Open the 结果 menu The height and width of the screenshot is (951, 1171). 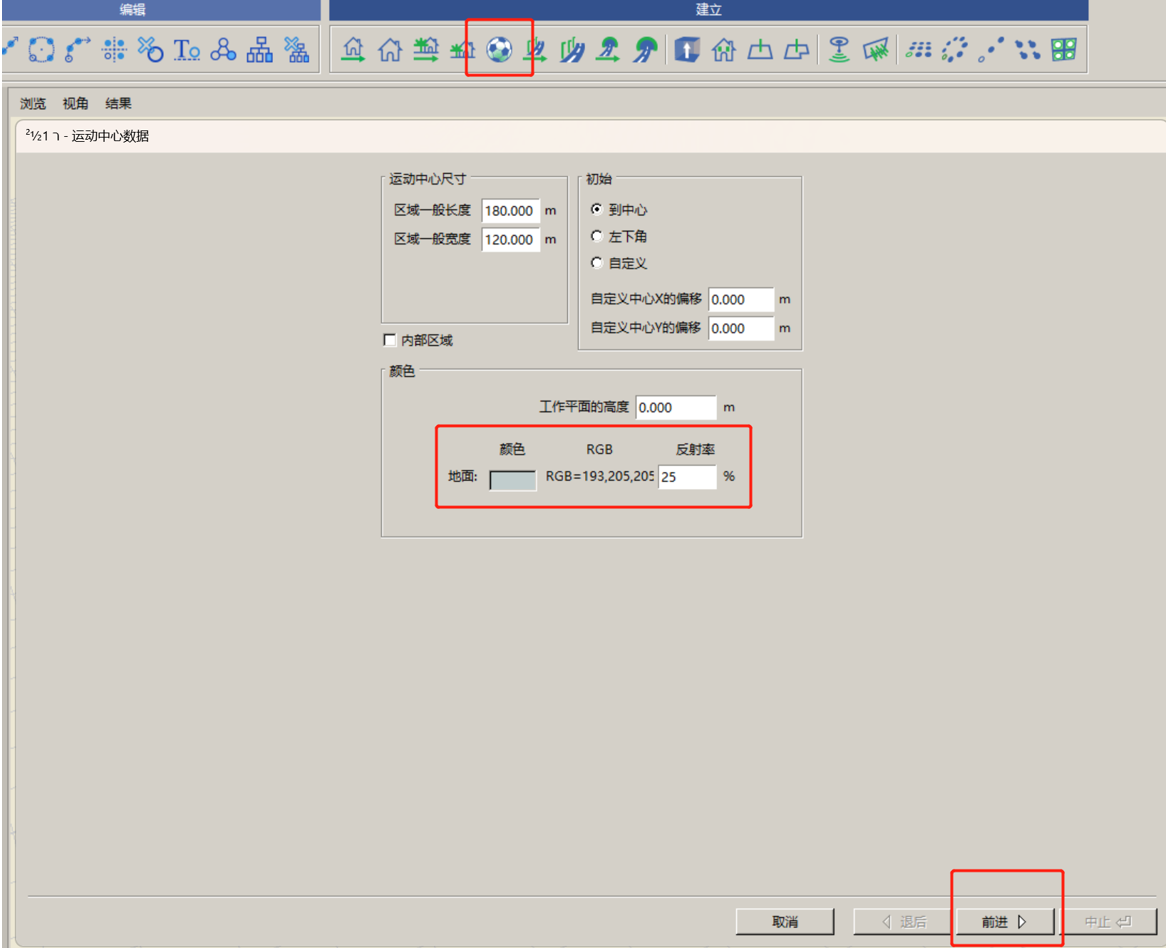tap(118, 103)
